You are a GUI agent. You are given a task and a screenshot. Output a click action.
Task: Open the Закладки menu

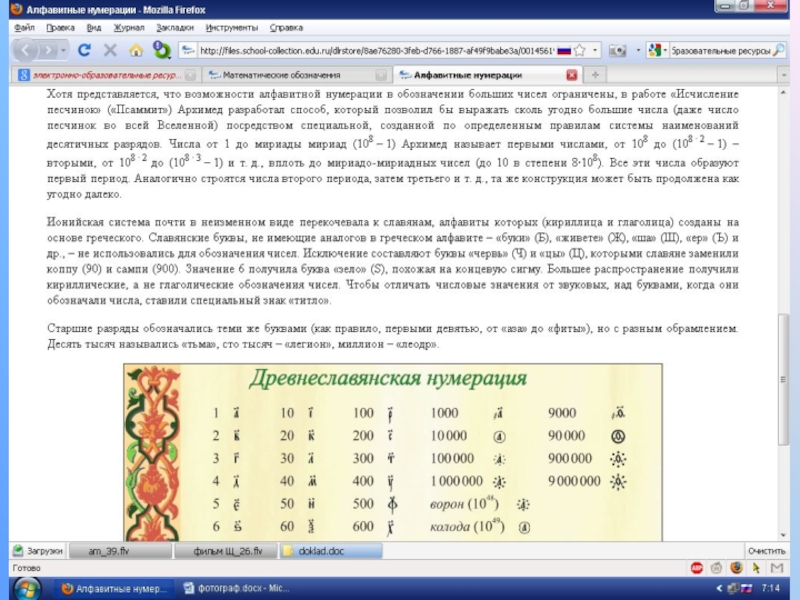(x=175, y=28)
